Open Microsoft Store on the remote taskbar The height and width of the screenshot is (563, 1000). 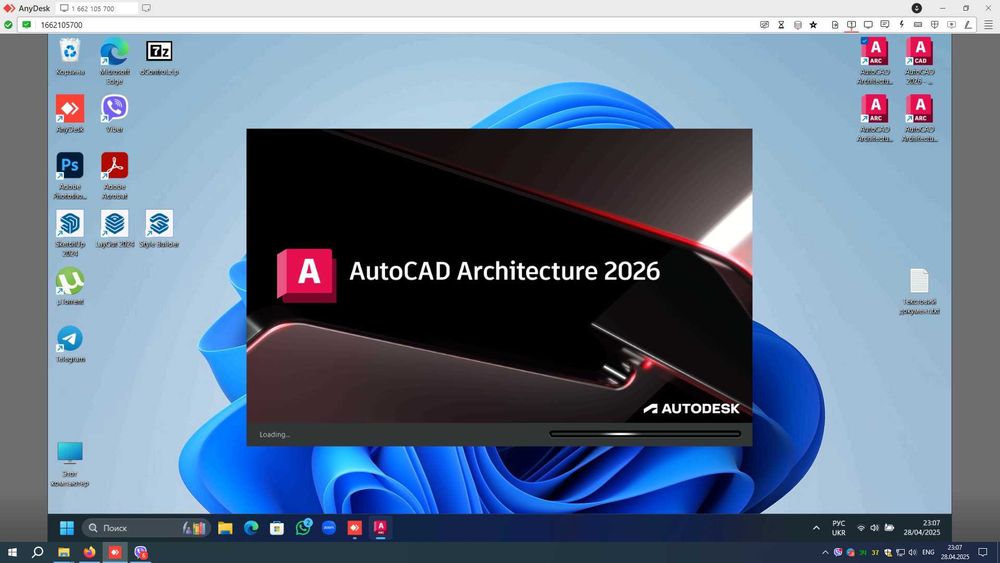click(x=277, y=528)
